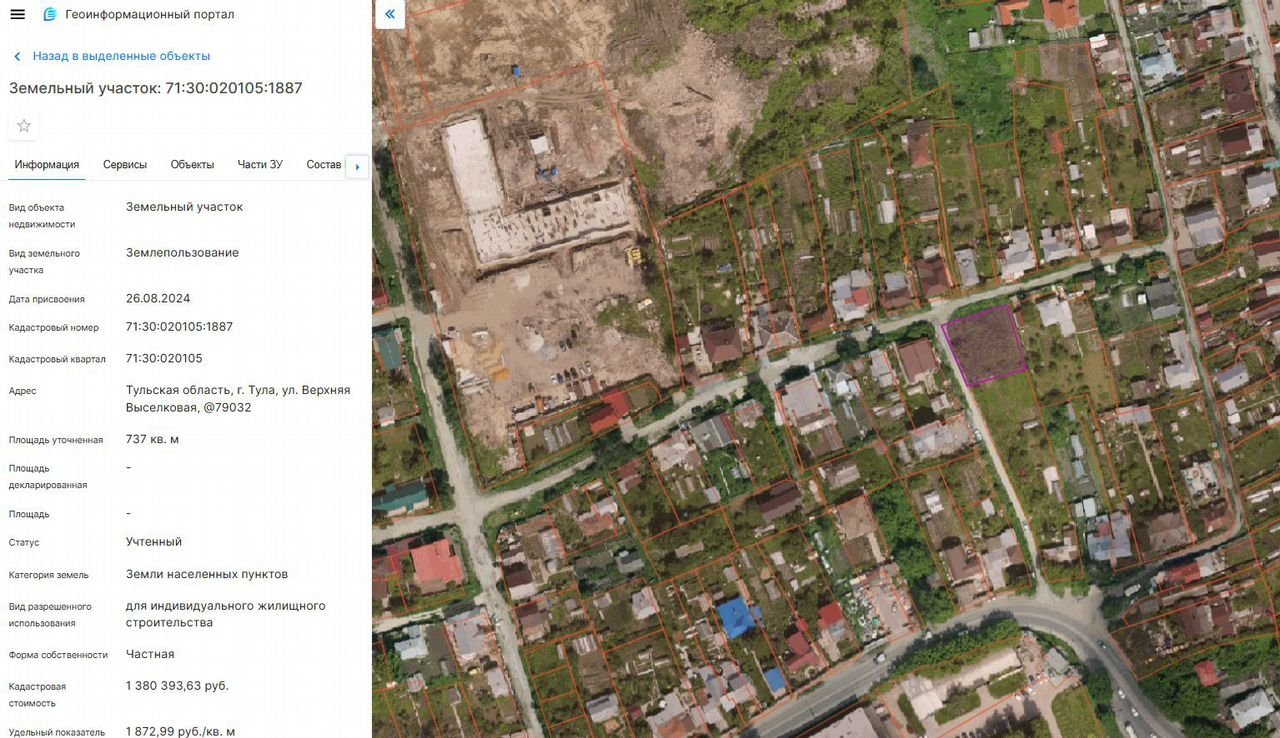Add the land parcel to favorites with star
The image size is (1280, 738).
(24, 126)
